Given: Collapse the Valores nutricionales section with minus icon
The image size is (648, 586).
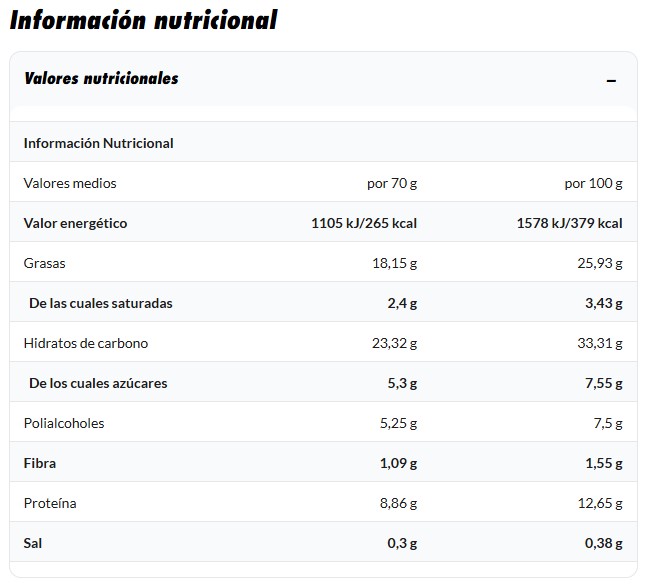Looking at the screenshot, I should (x=611, y=81).
